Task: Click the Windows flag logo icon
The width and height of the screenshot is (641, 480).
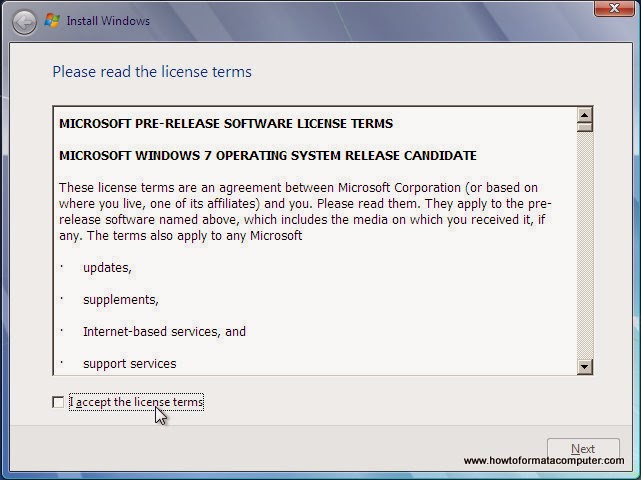Action: tap(52, 20)
